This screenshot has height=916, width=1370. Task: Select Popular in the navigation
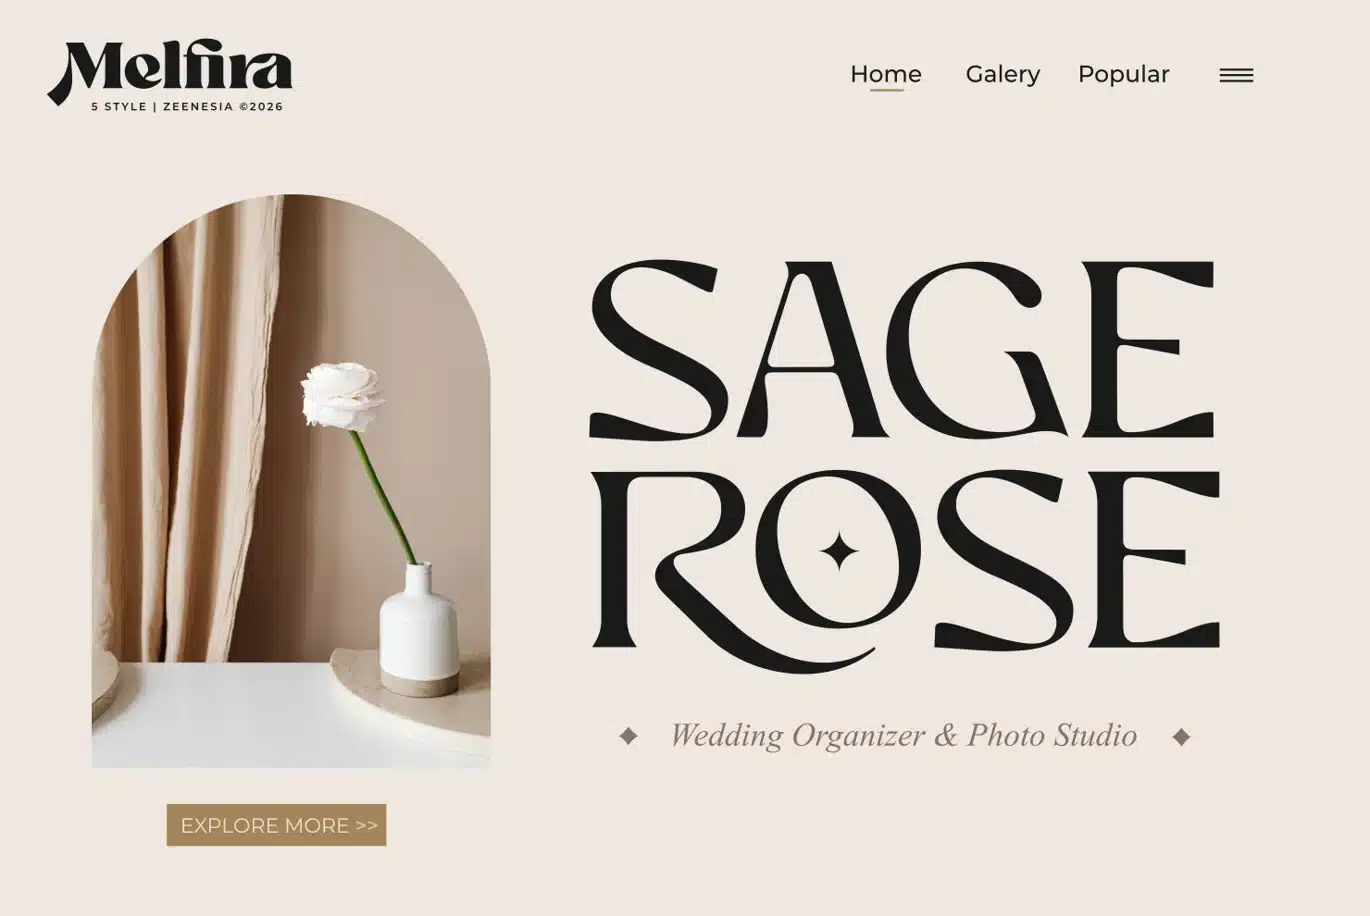pos(1123,74)
